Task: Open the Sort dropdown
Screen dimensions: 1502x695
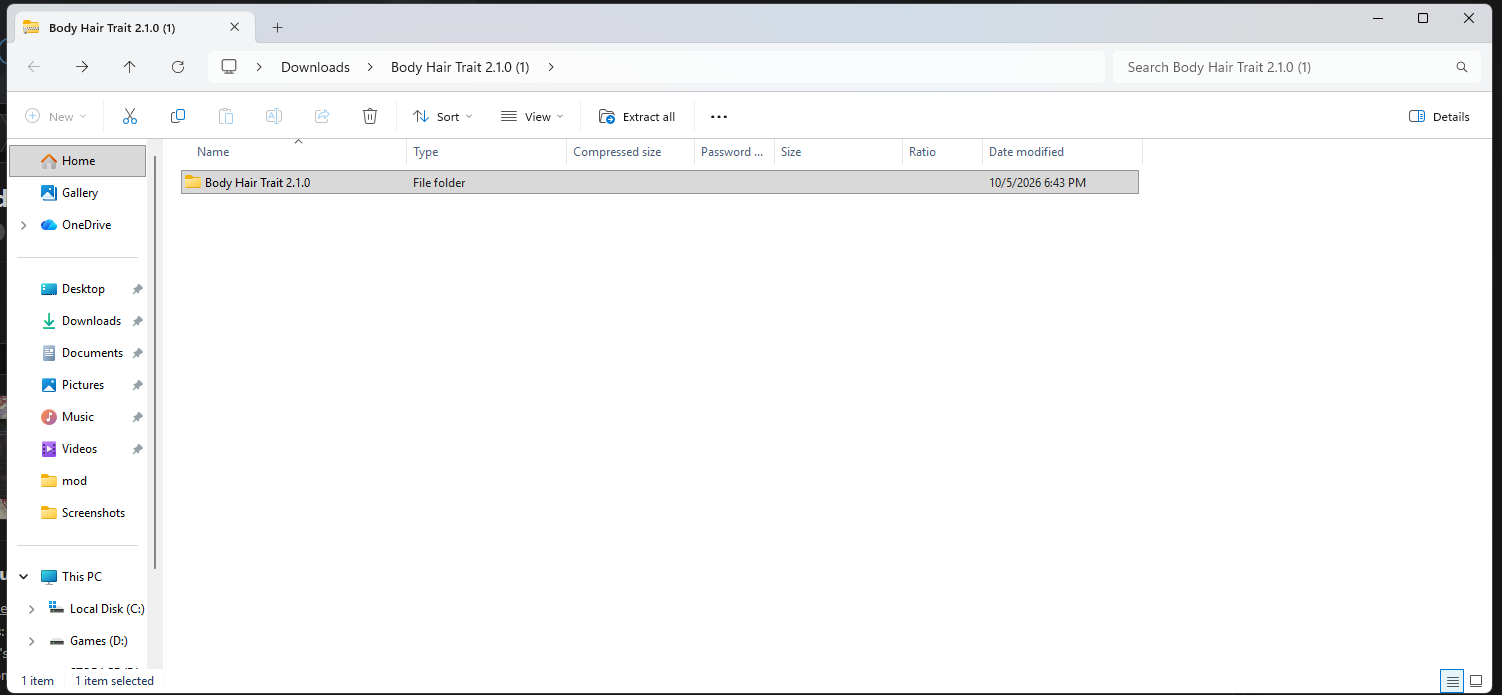Action: coord(443,117)
